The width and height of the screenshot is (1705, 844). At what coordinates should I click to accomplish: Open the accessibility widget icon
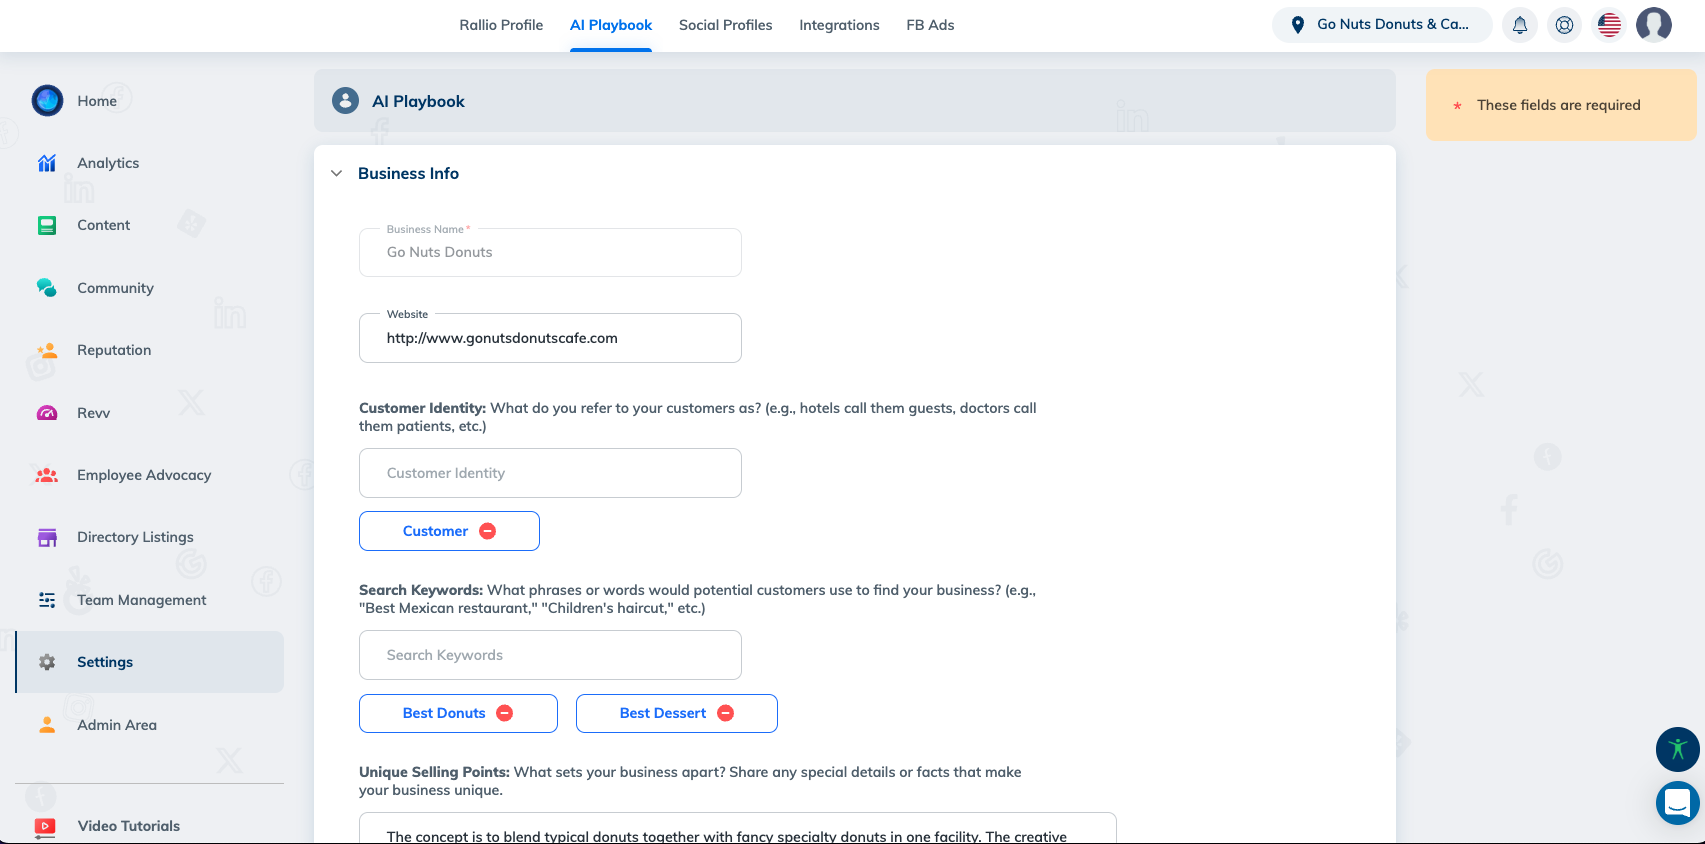[1677, 749]
